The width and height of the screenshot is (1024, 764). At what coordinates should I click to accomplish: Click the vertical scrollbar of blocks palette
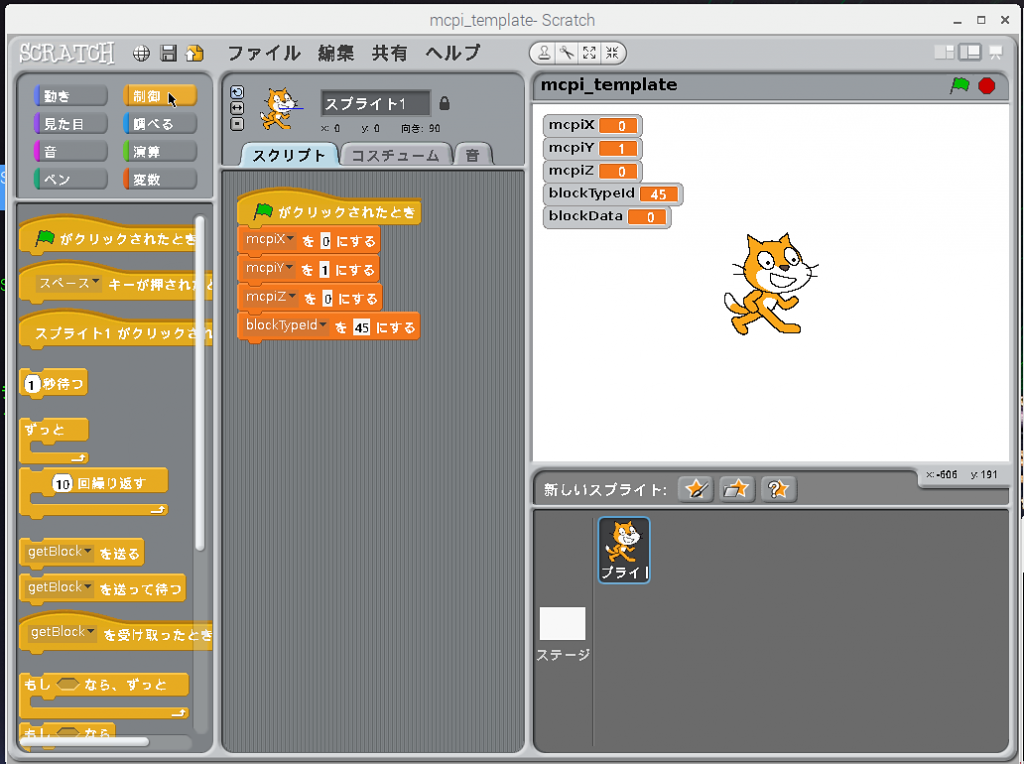200,384
